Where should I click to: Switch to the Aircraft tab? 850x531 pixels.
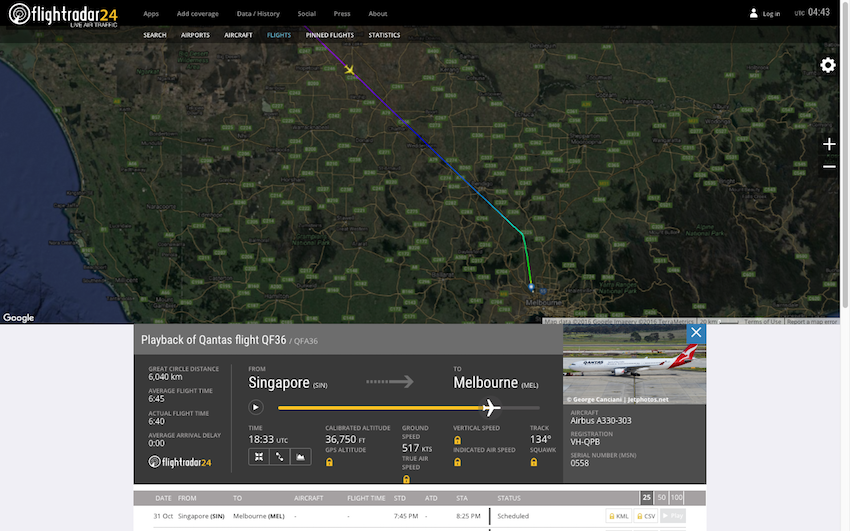[238, 35]
